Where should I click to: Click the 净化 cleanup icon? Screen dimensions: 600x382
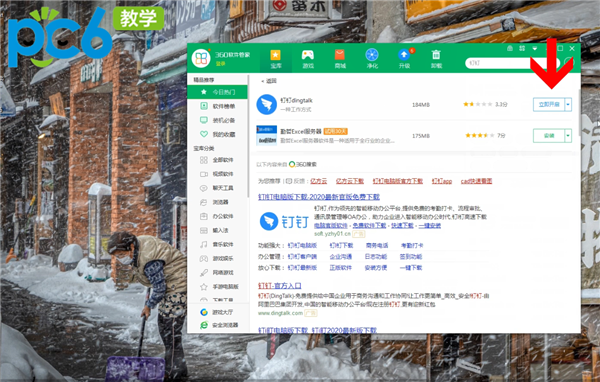tap(372, 55)
